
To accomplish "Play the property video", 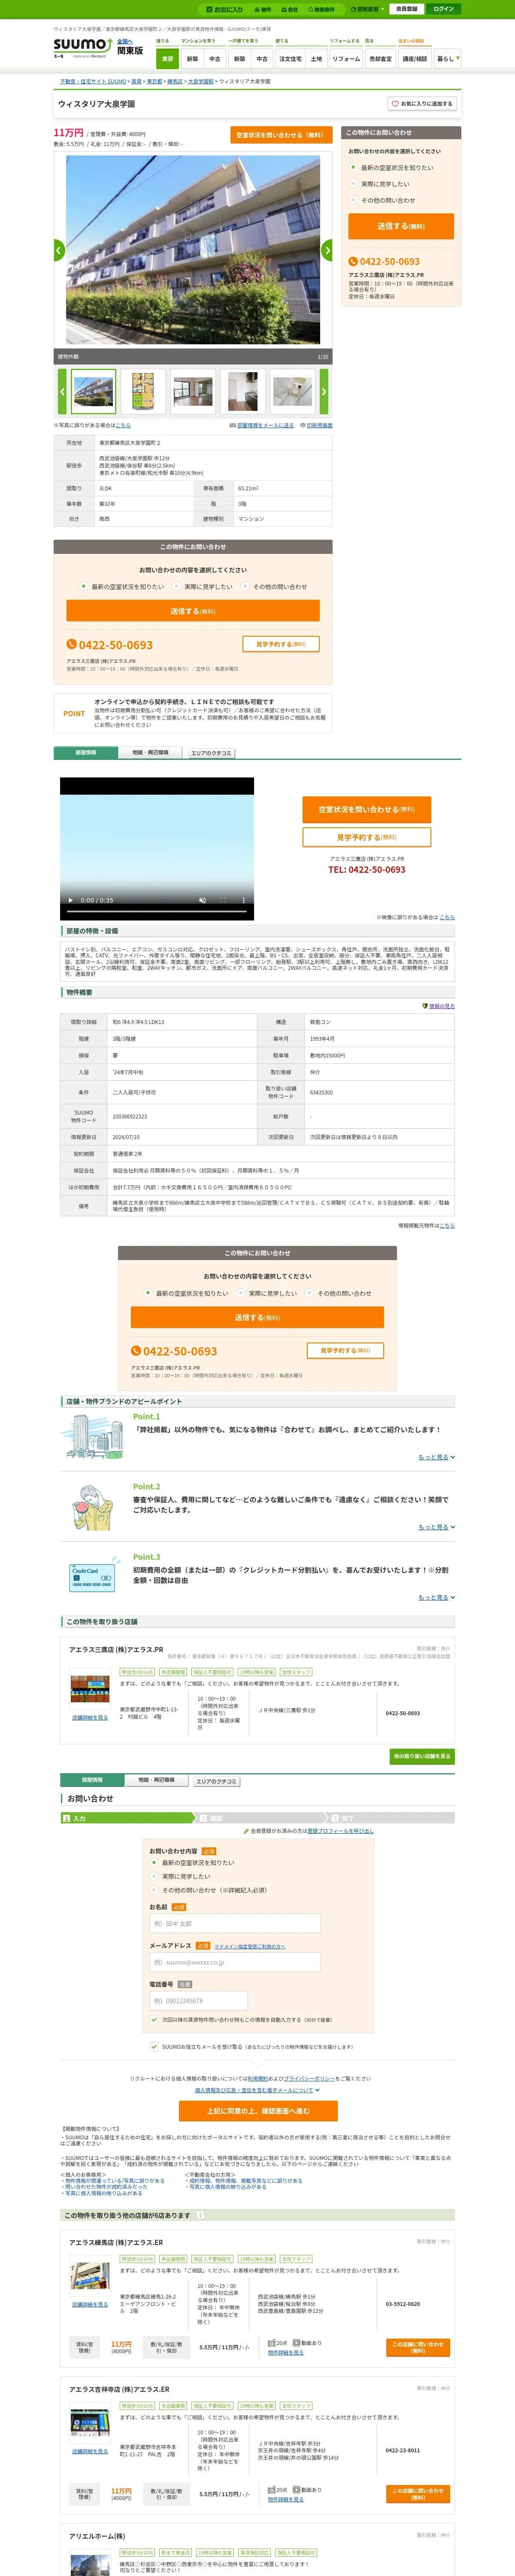I will [x=70, y=900].
